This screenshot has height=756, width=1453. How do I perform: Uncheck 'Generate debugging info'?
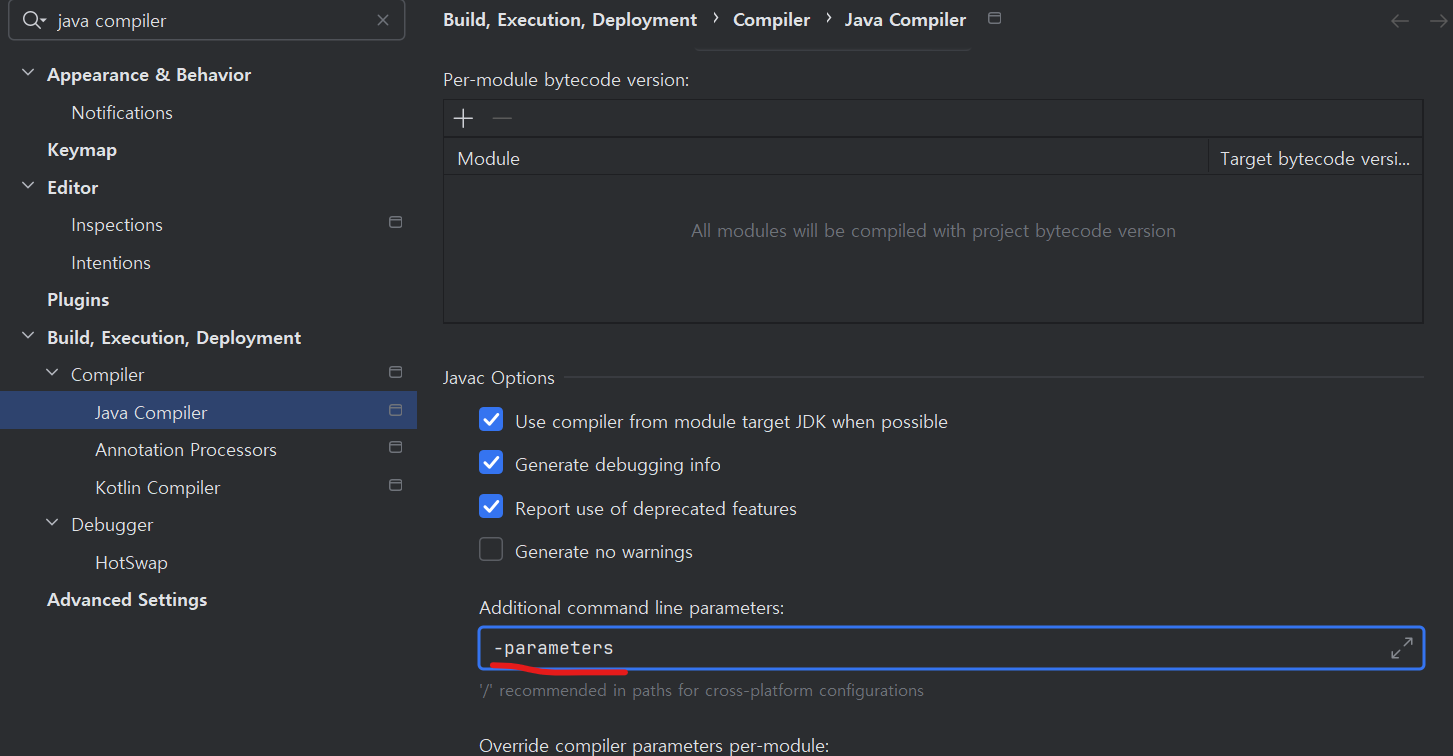pyautogui.click(x=491, y=463)
